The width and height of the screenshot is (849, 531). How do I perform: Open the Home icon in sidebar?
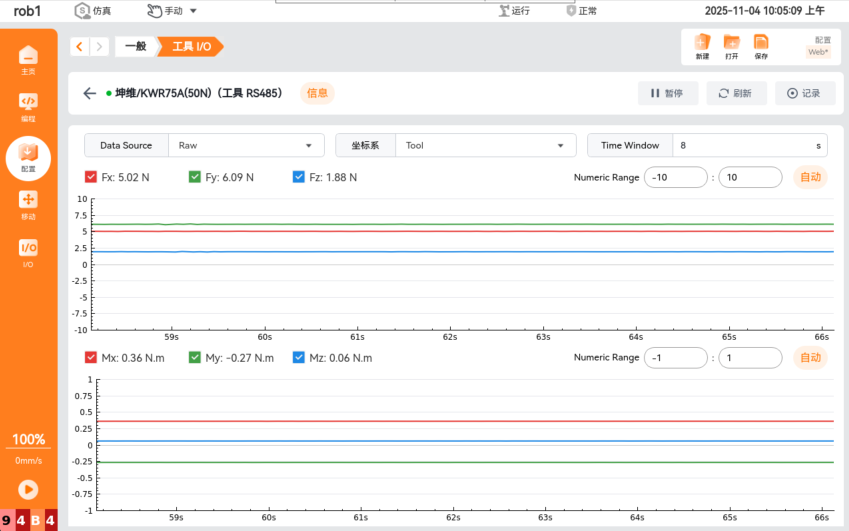coord(28,58)
